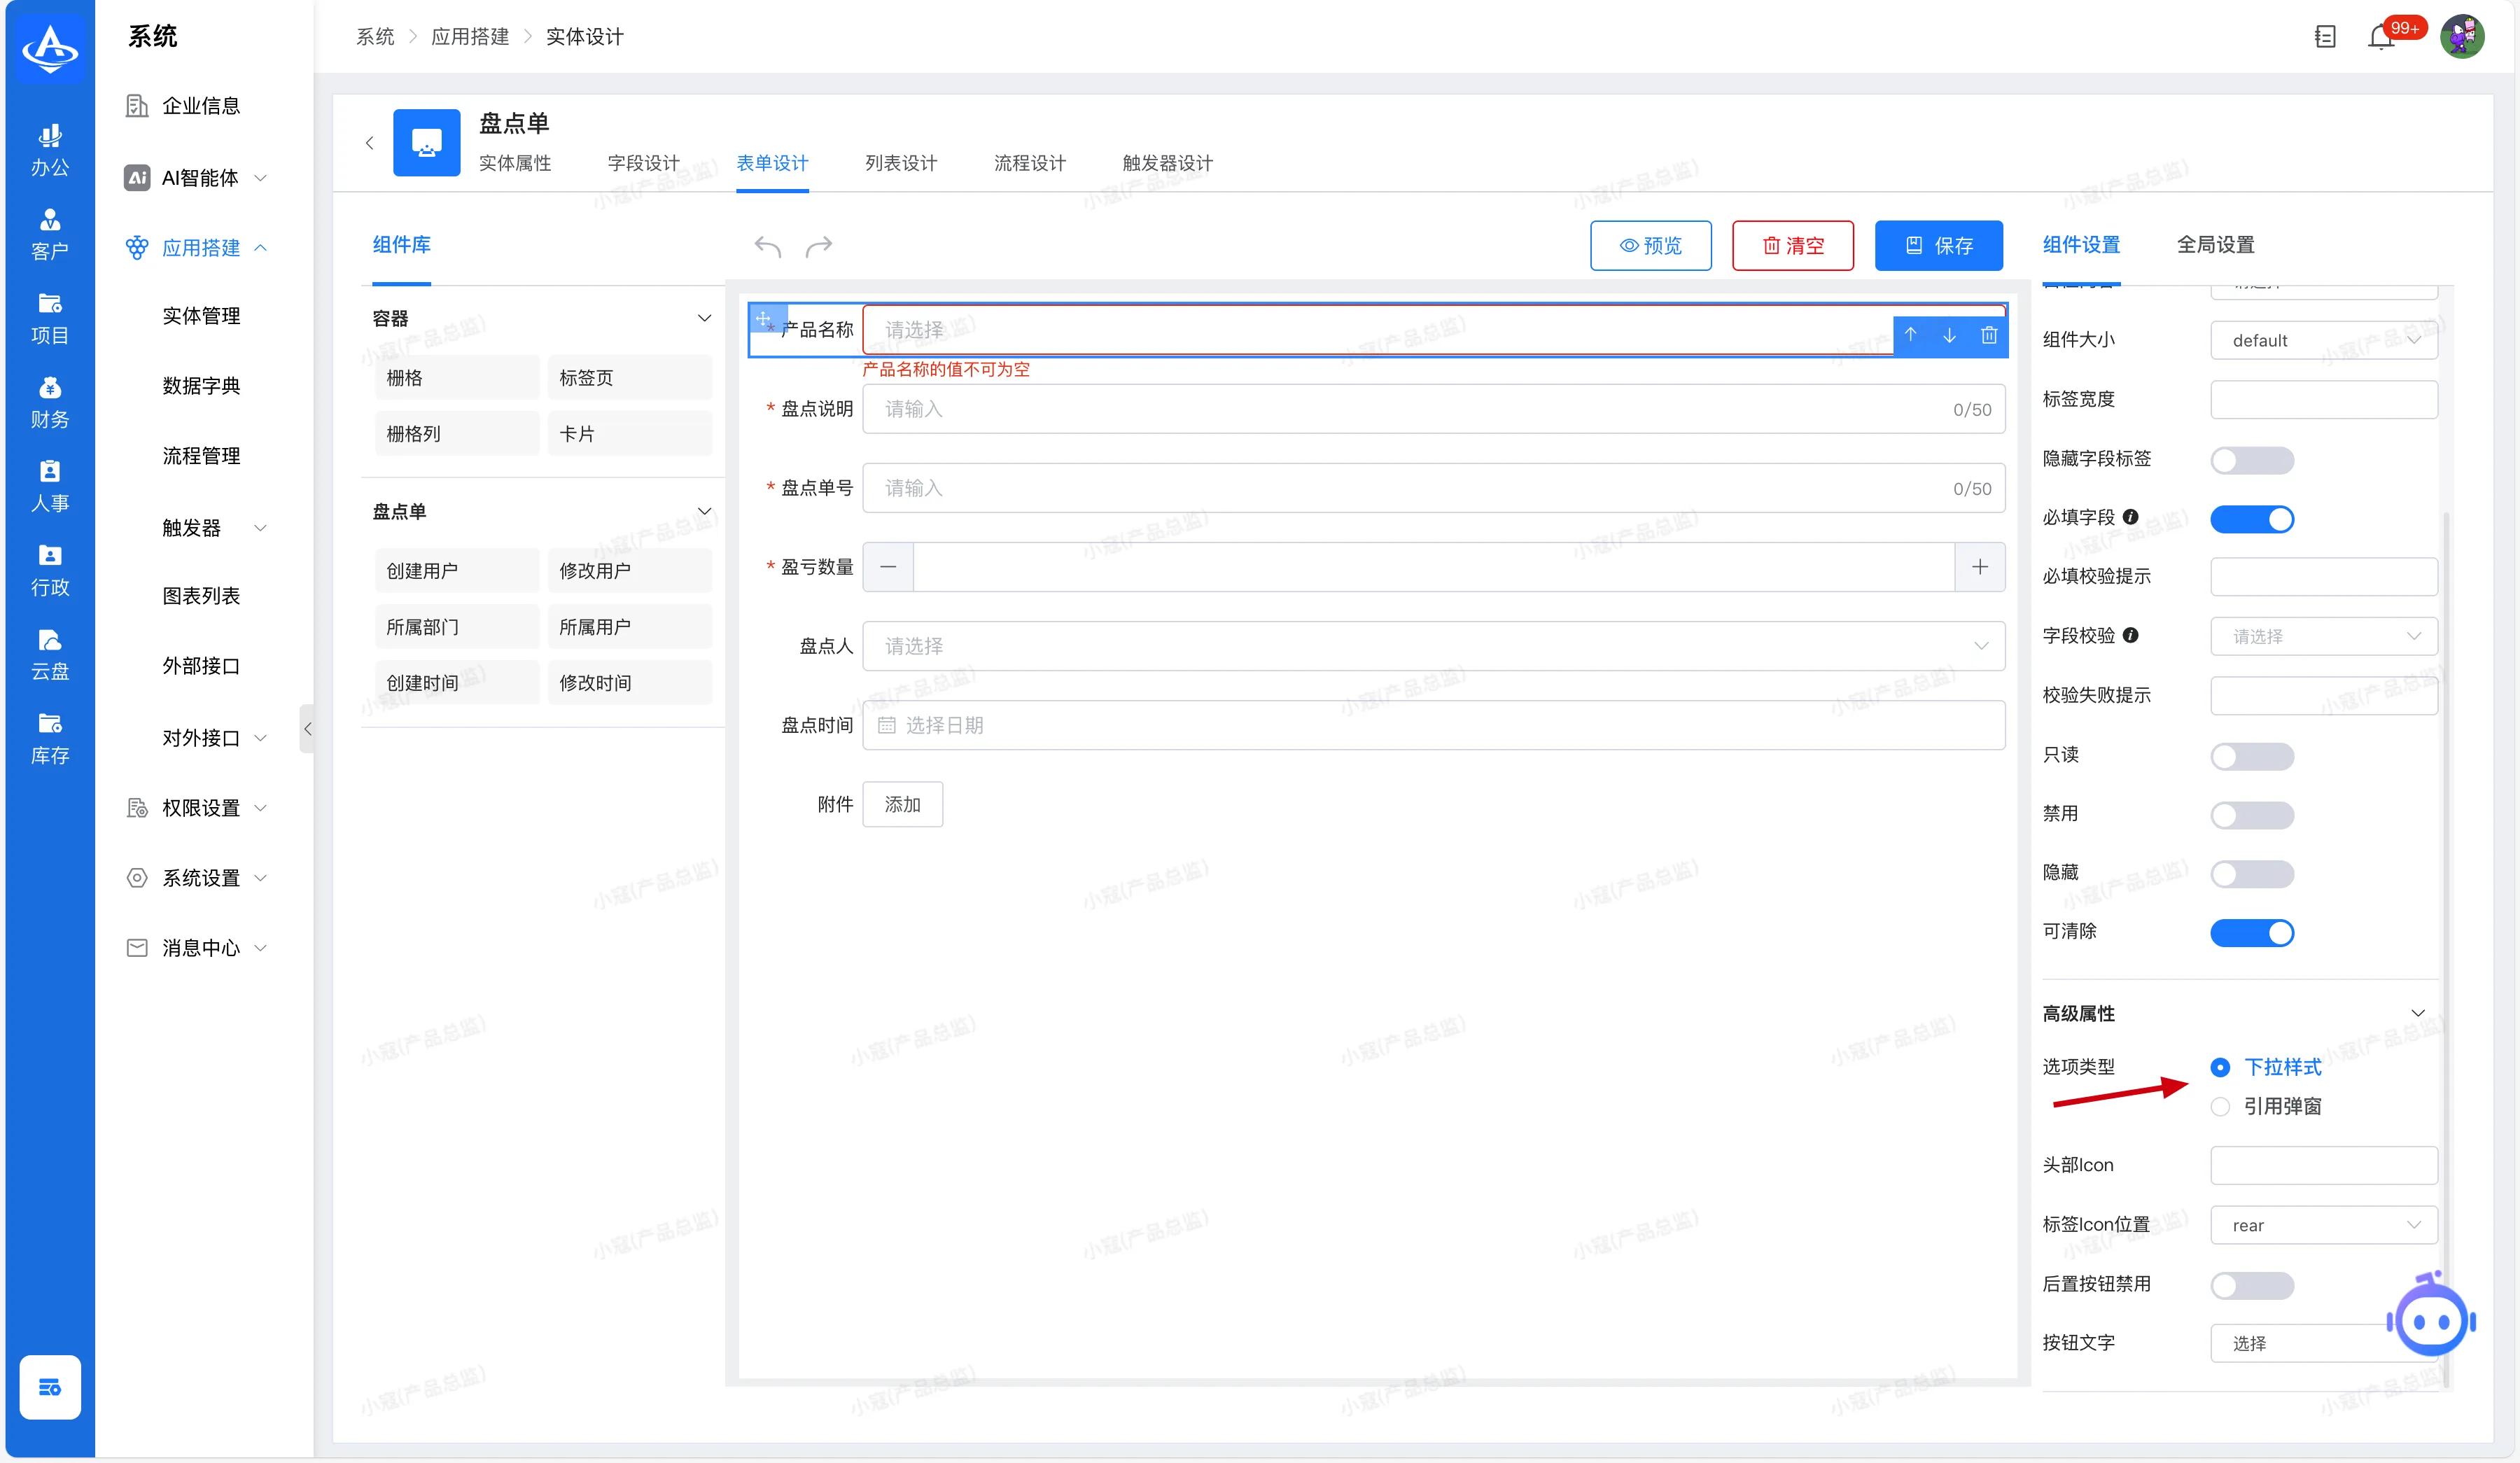This screenshot has width=2520, height=1463.
Task: Delete the 产品名称 field with trash icon
Action: click(1989, 335)
